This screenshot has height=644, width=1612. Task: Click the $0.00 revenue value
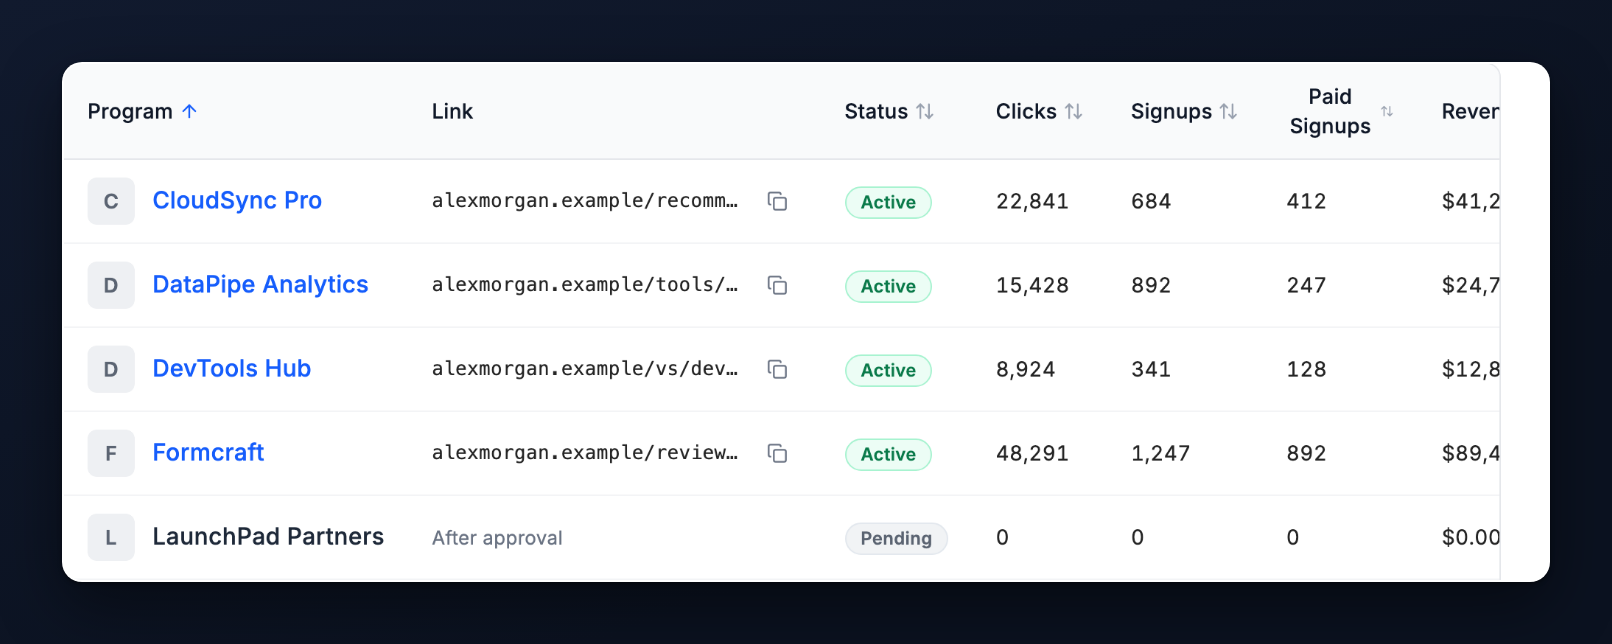tap(1470, 537)
